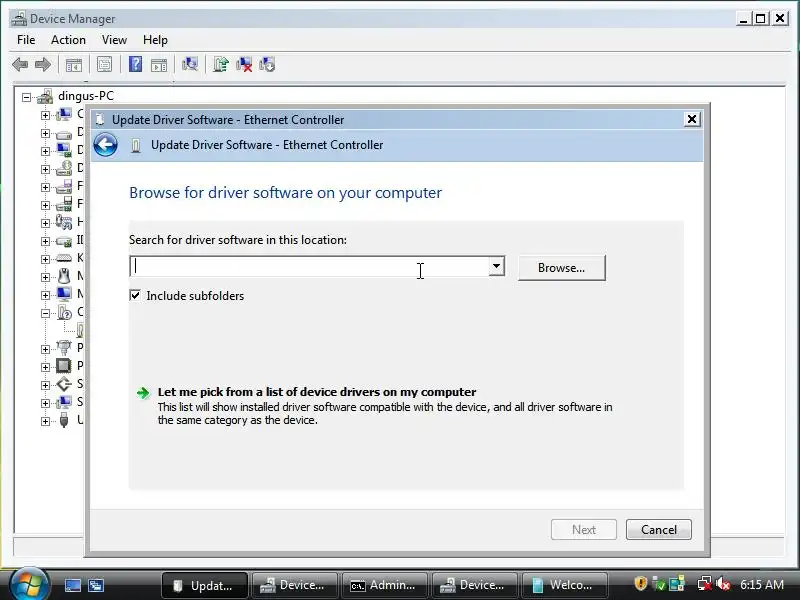The image size is (800, 600).
Task: Switch to the Welco... taskbar button
Action: point(563,585)
